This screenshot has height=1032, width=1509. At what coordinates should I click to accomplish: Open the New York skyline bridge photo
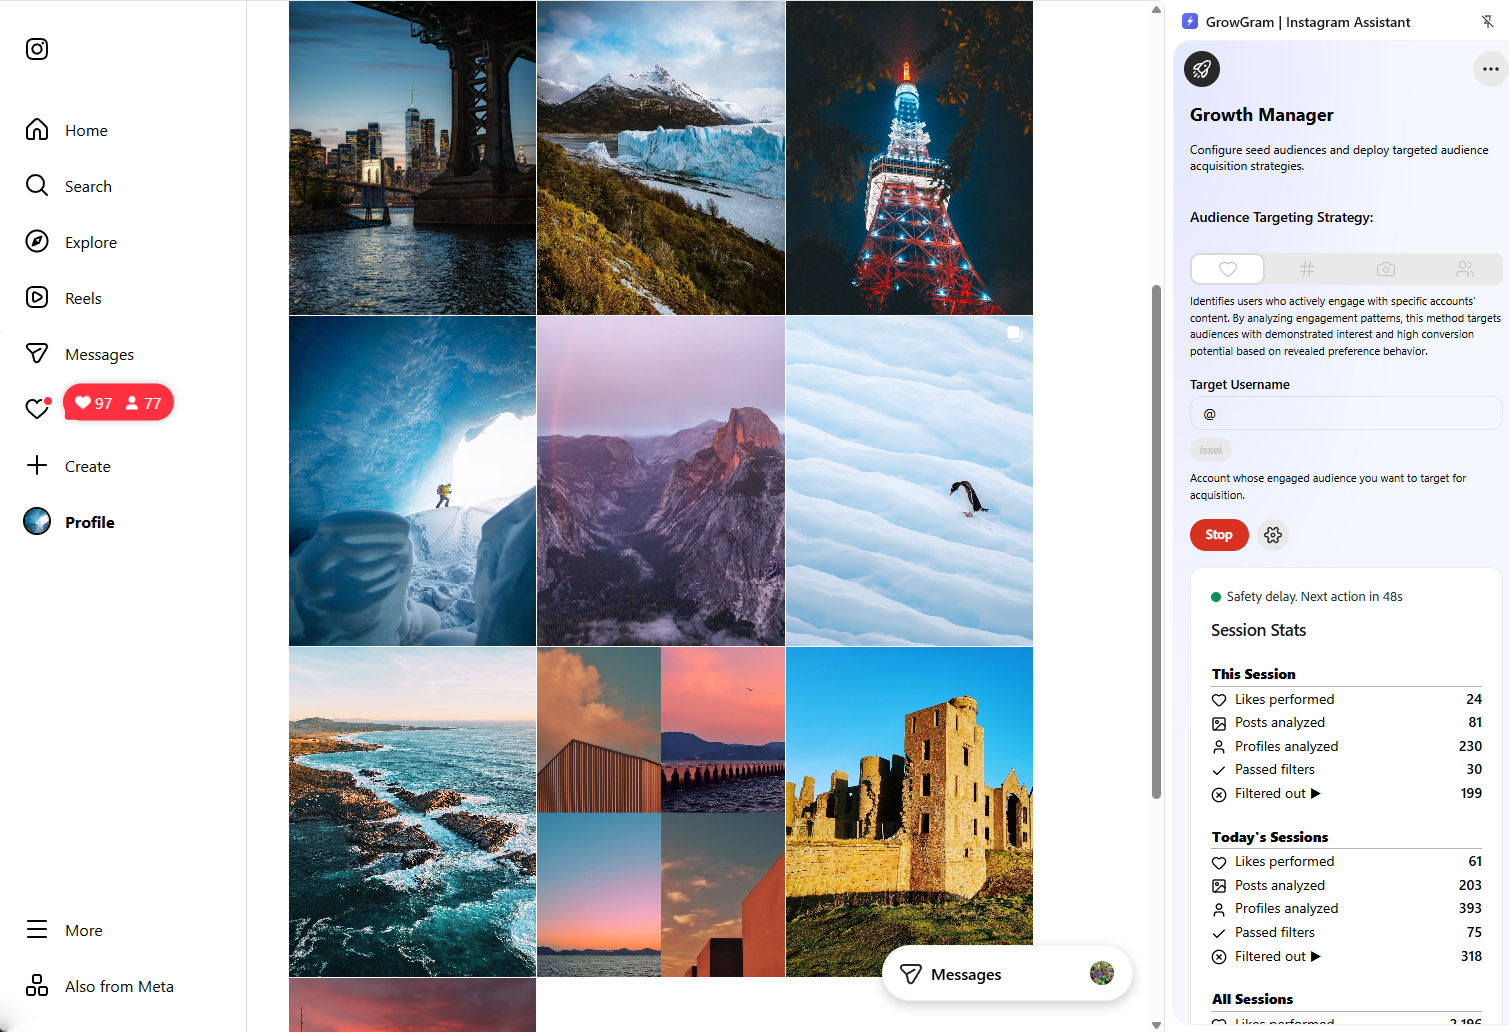(412, 158)
